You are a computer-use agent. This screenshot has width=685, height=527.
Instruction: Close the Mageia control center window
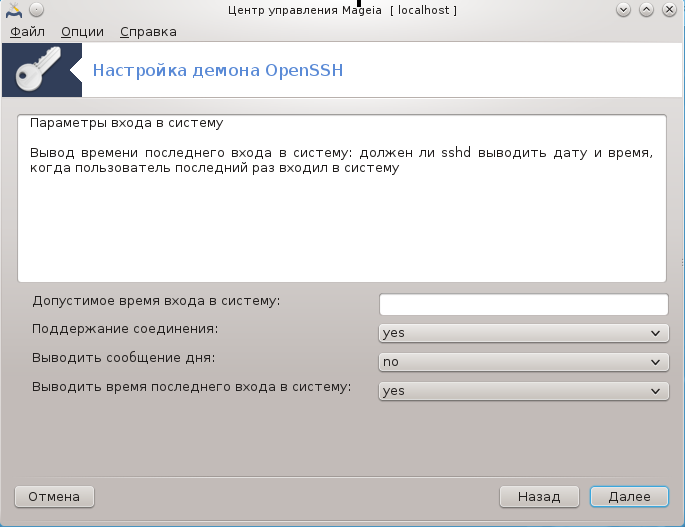coord(669,10)
